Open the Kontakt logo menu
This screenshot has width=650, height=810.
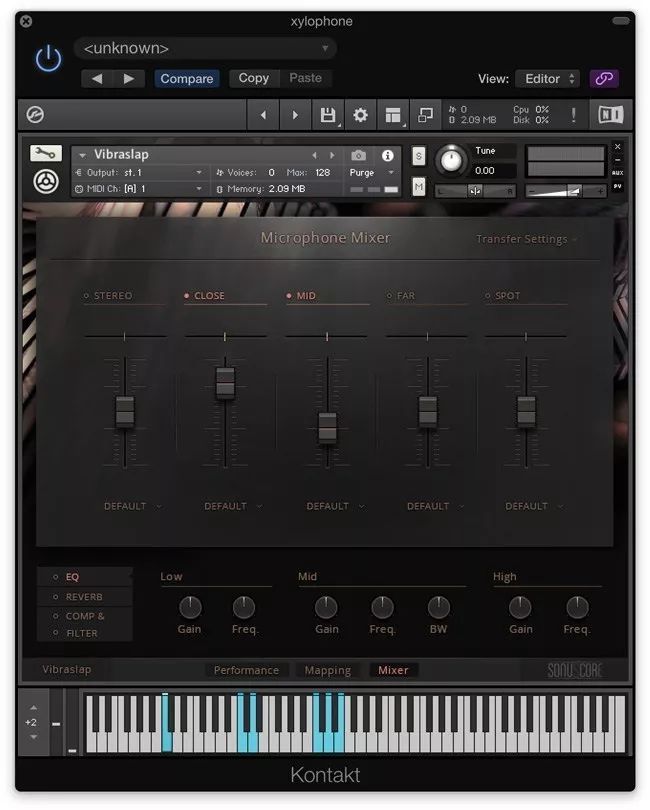click(35, 115)
